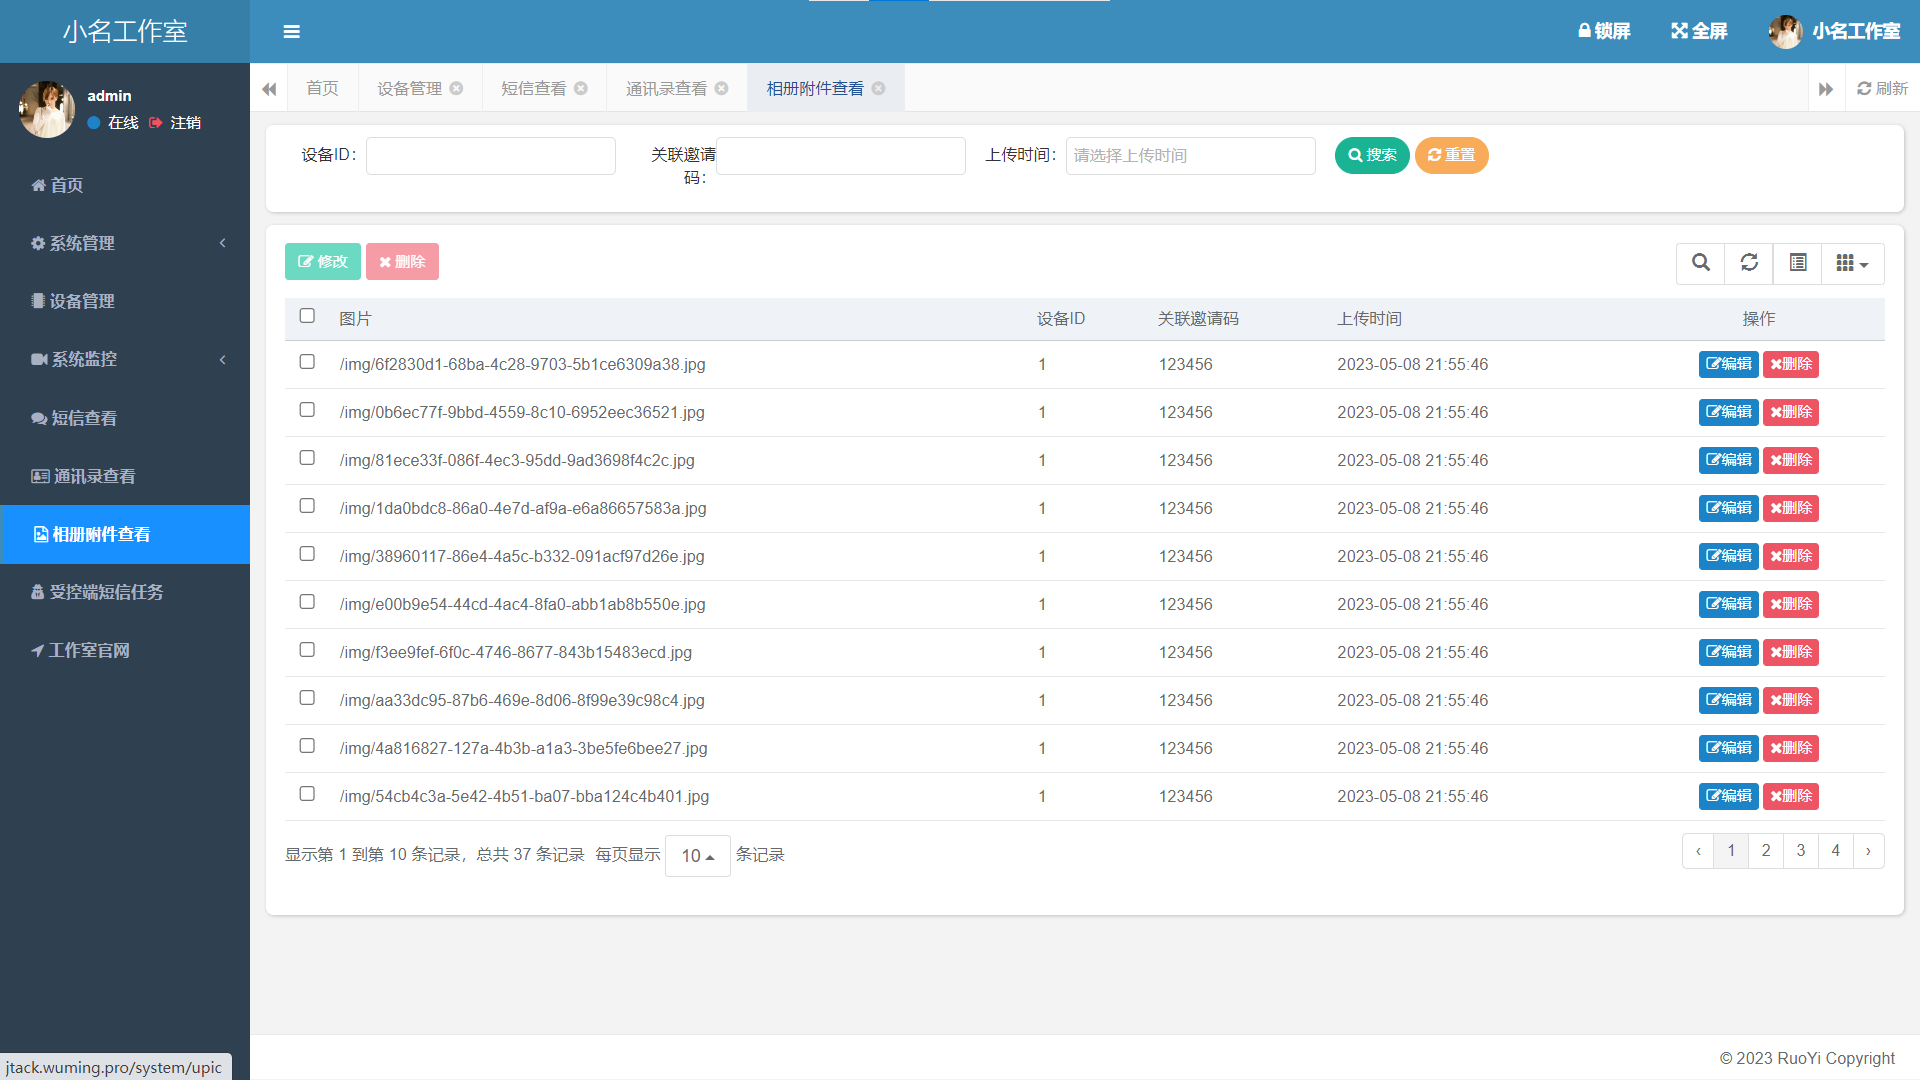Go to previous page arrow

tap(1698, 851)
